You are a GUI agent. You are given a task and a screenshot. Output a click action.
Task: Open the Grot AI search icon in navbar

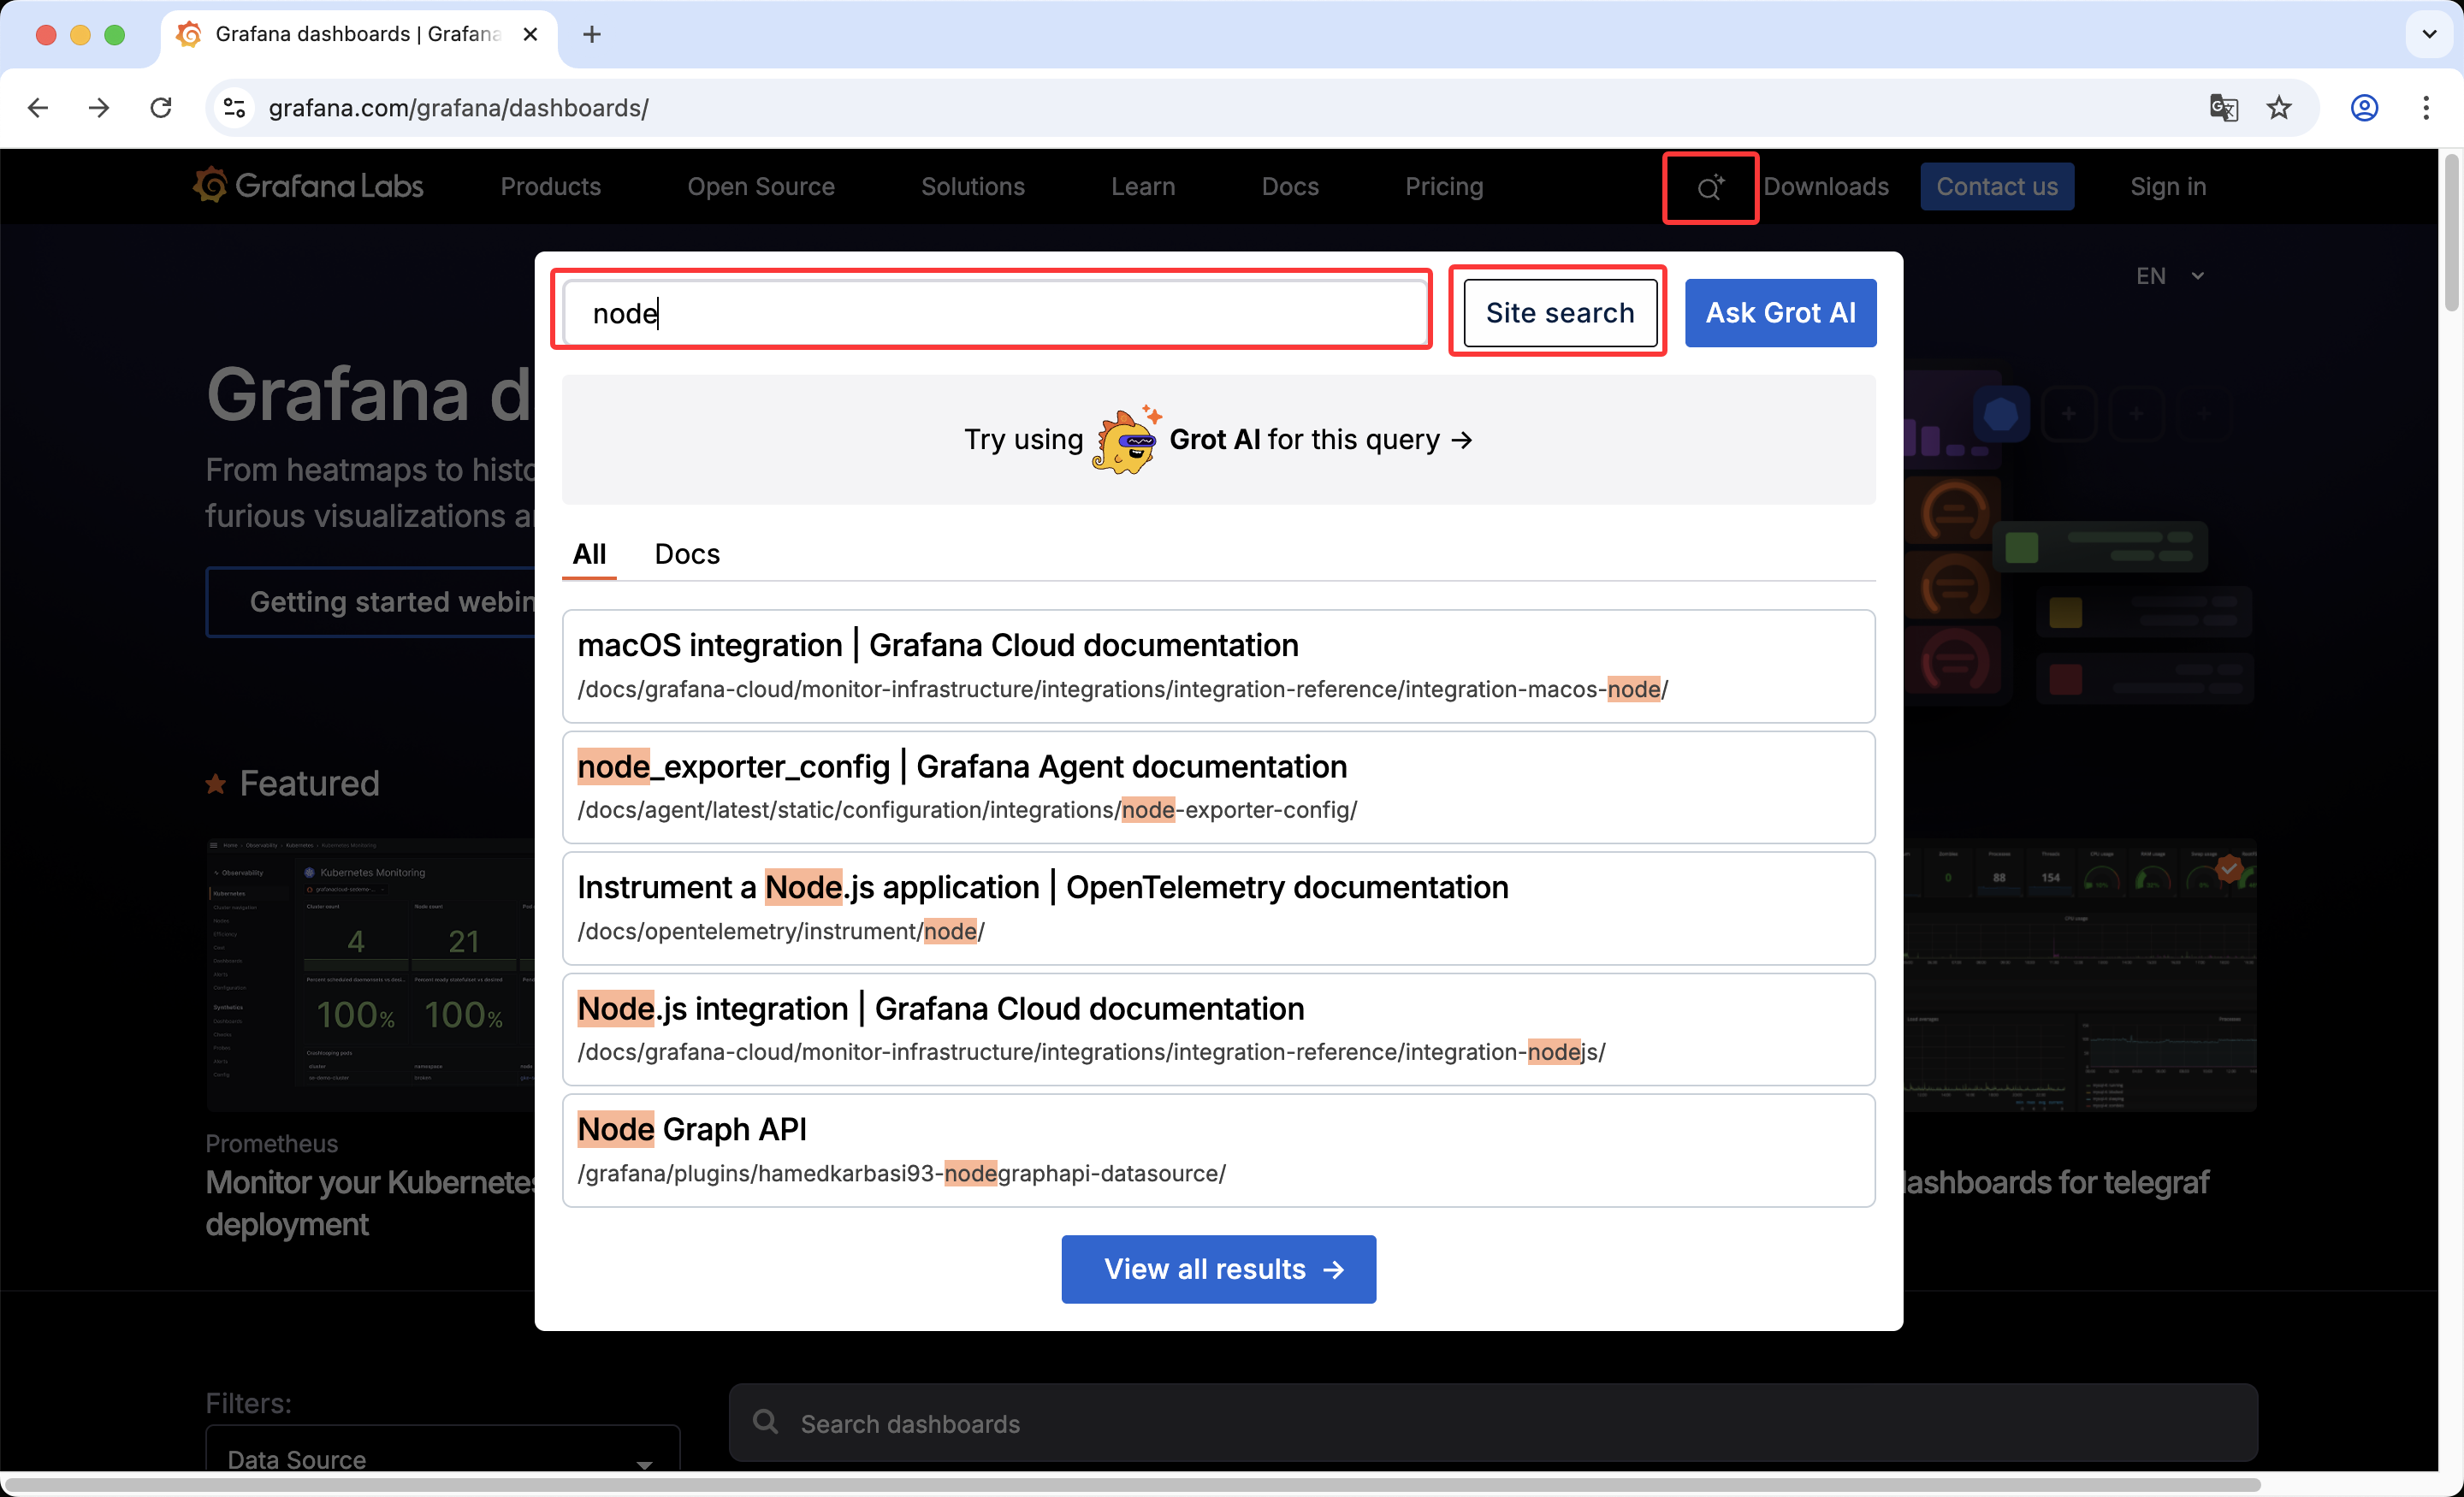click(x=1710, y=187)
